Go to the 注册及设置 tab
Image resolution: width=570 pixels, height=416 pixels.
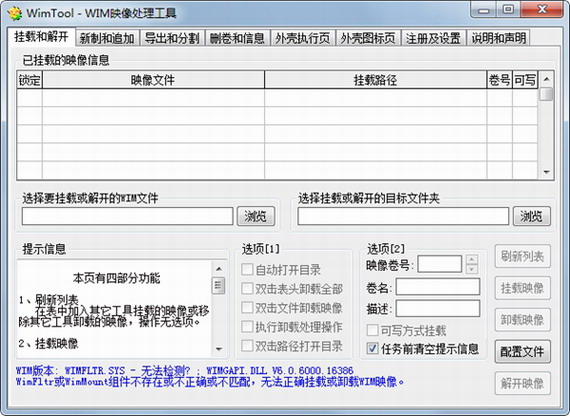click(433, 38)
